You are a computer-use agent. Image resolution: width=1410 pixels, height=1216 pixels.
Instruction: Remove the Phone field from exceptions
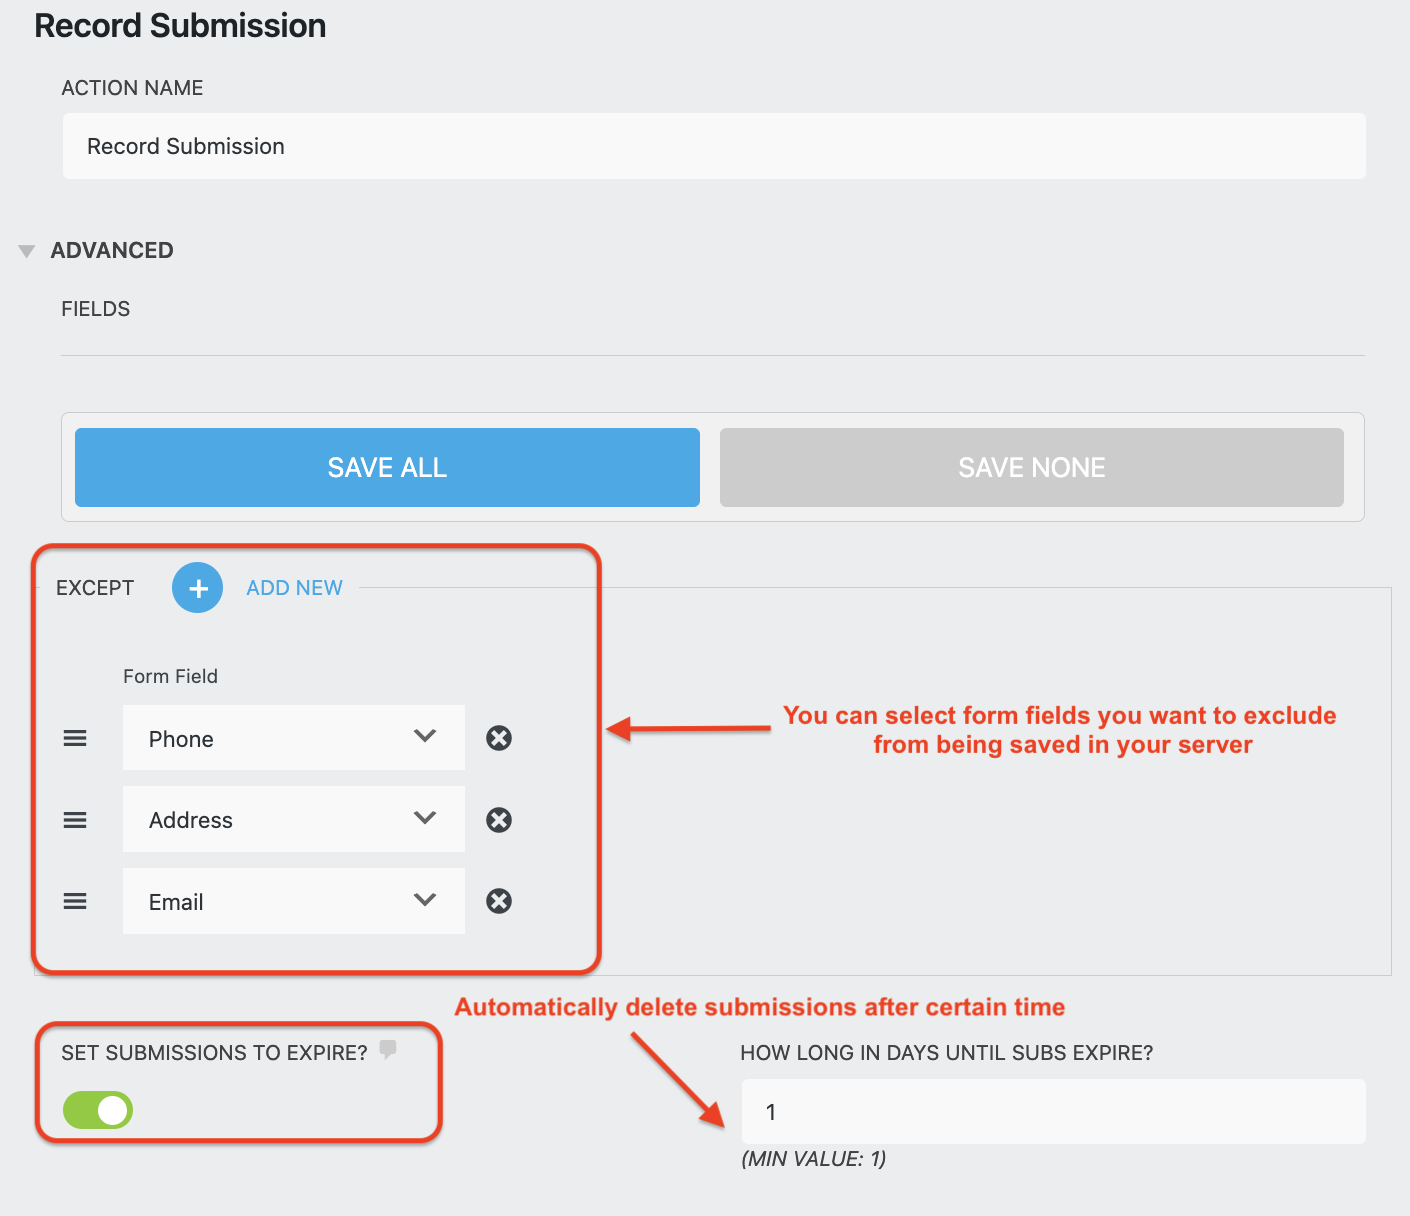coord(499,738)
